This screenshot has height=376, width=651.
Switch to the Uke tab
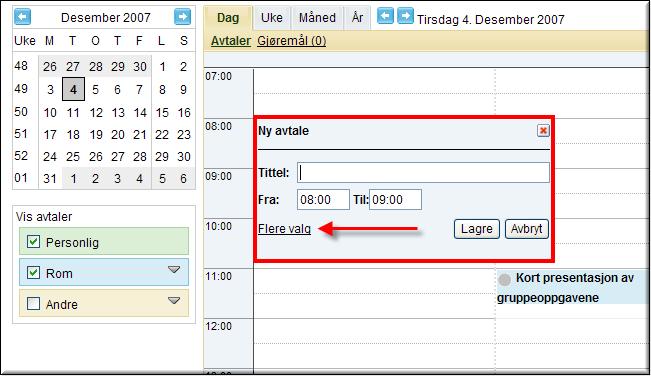tap(272, 18)
